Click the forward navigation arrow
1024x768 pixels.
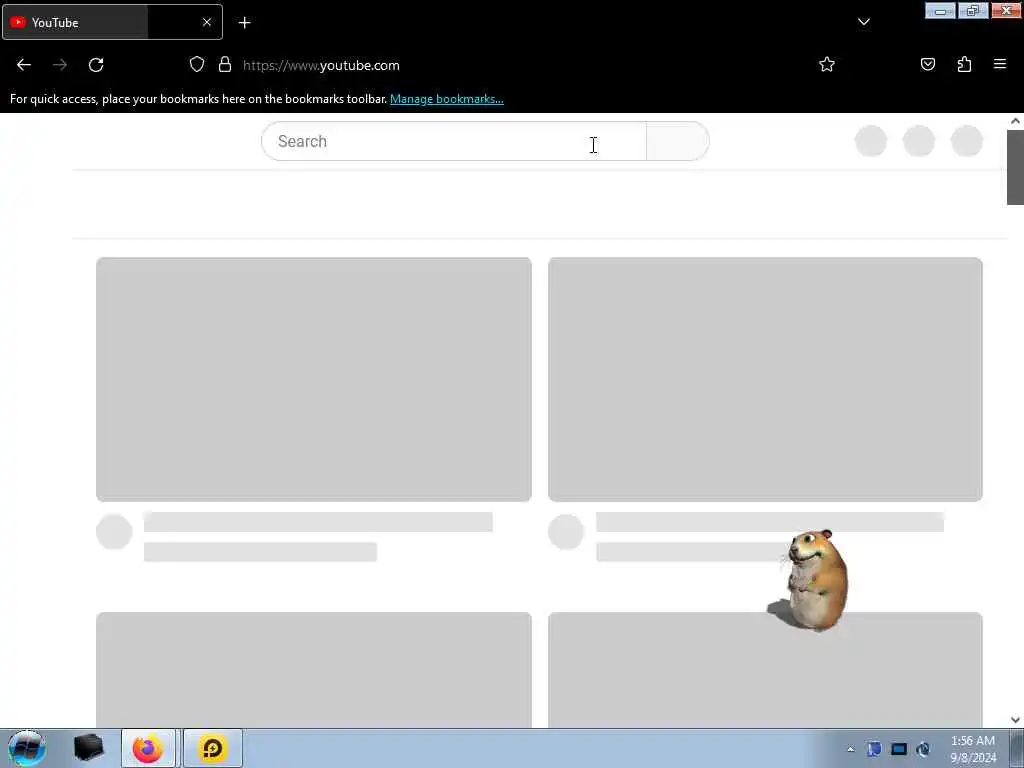click(x=60, y=65)
